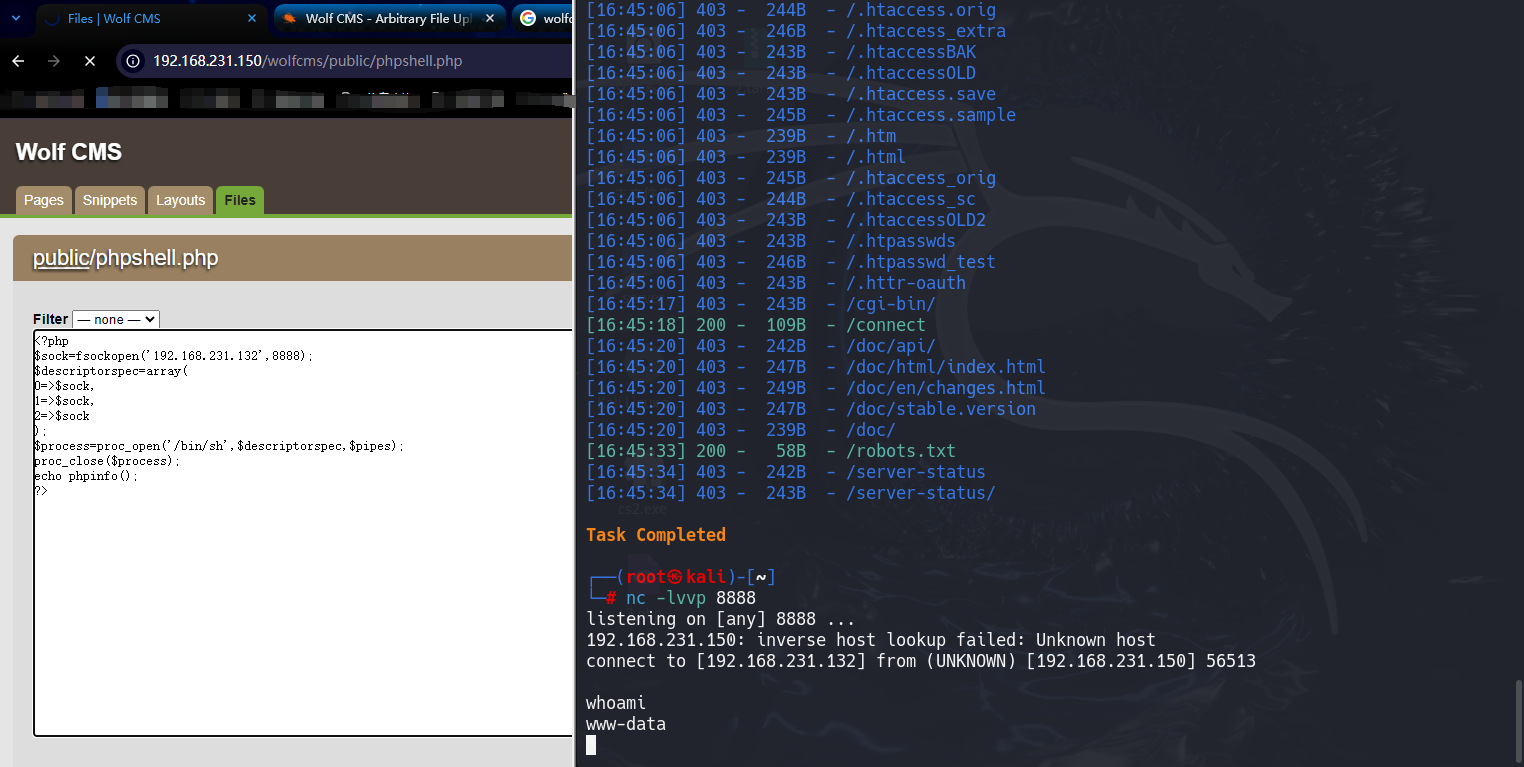
Task: Click the public folder breadcrumb link
Action: tap(61, 258)
